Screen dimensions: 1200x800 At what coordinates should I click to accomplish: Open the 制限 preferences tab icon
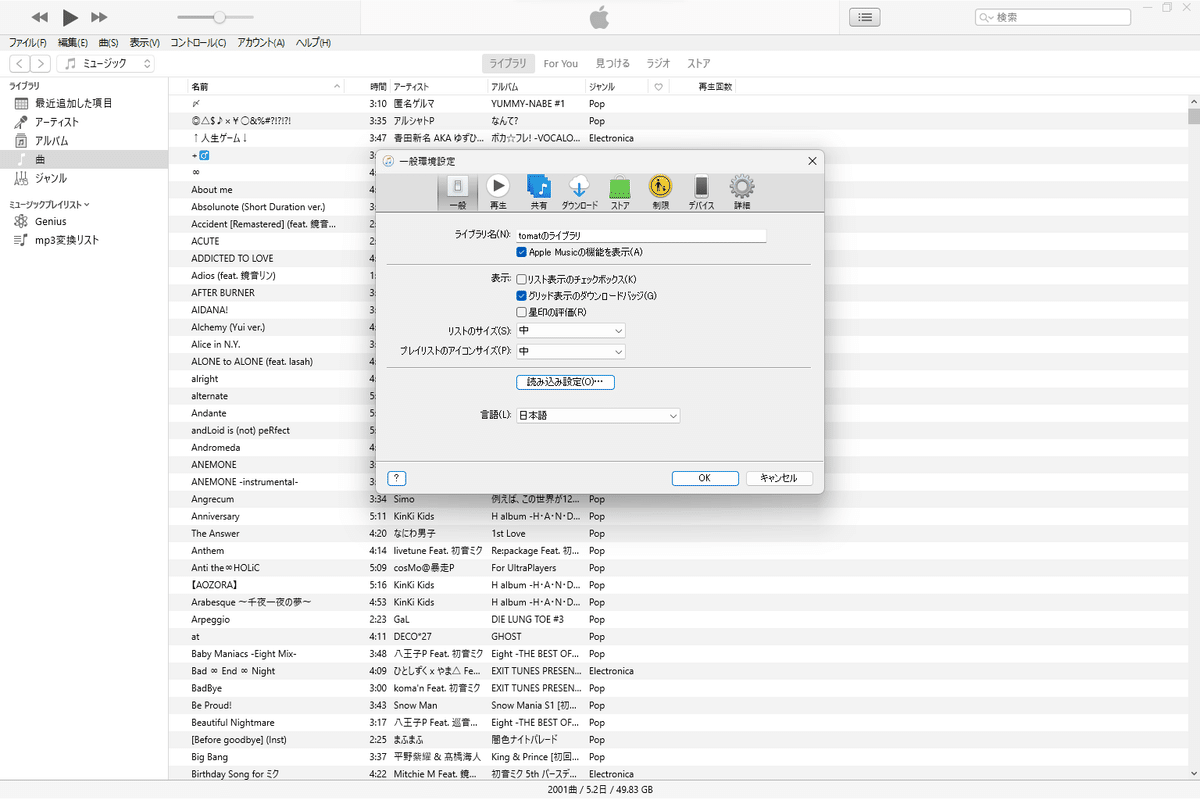pos(660,192)
